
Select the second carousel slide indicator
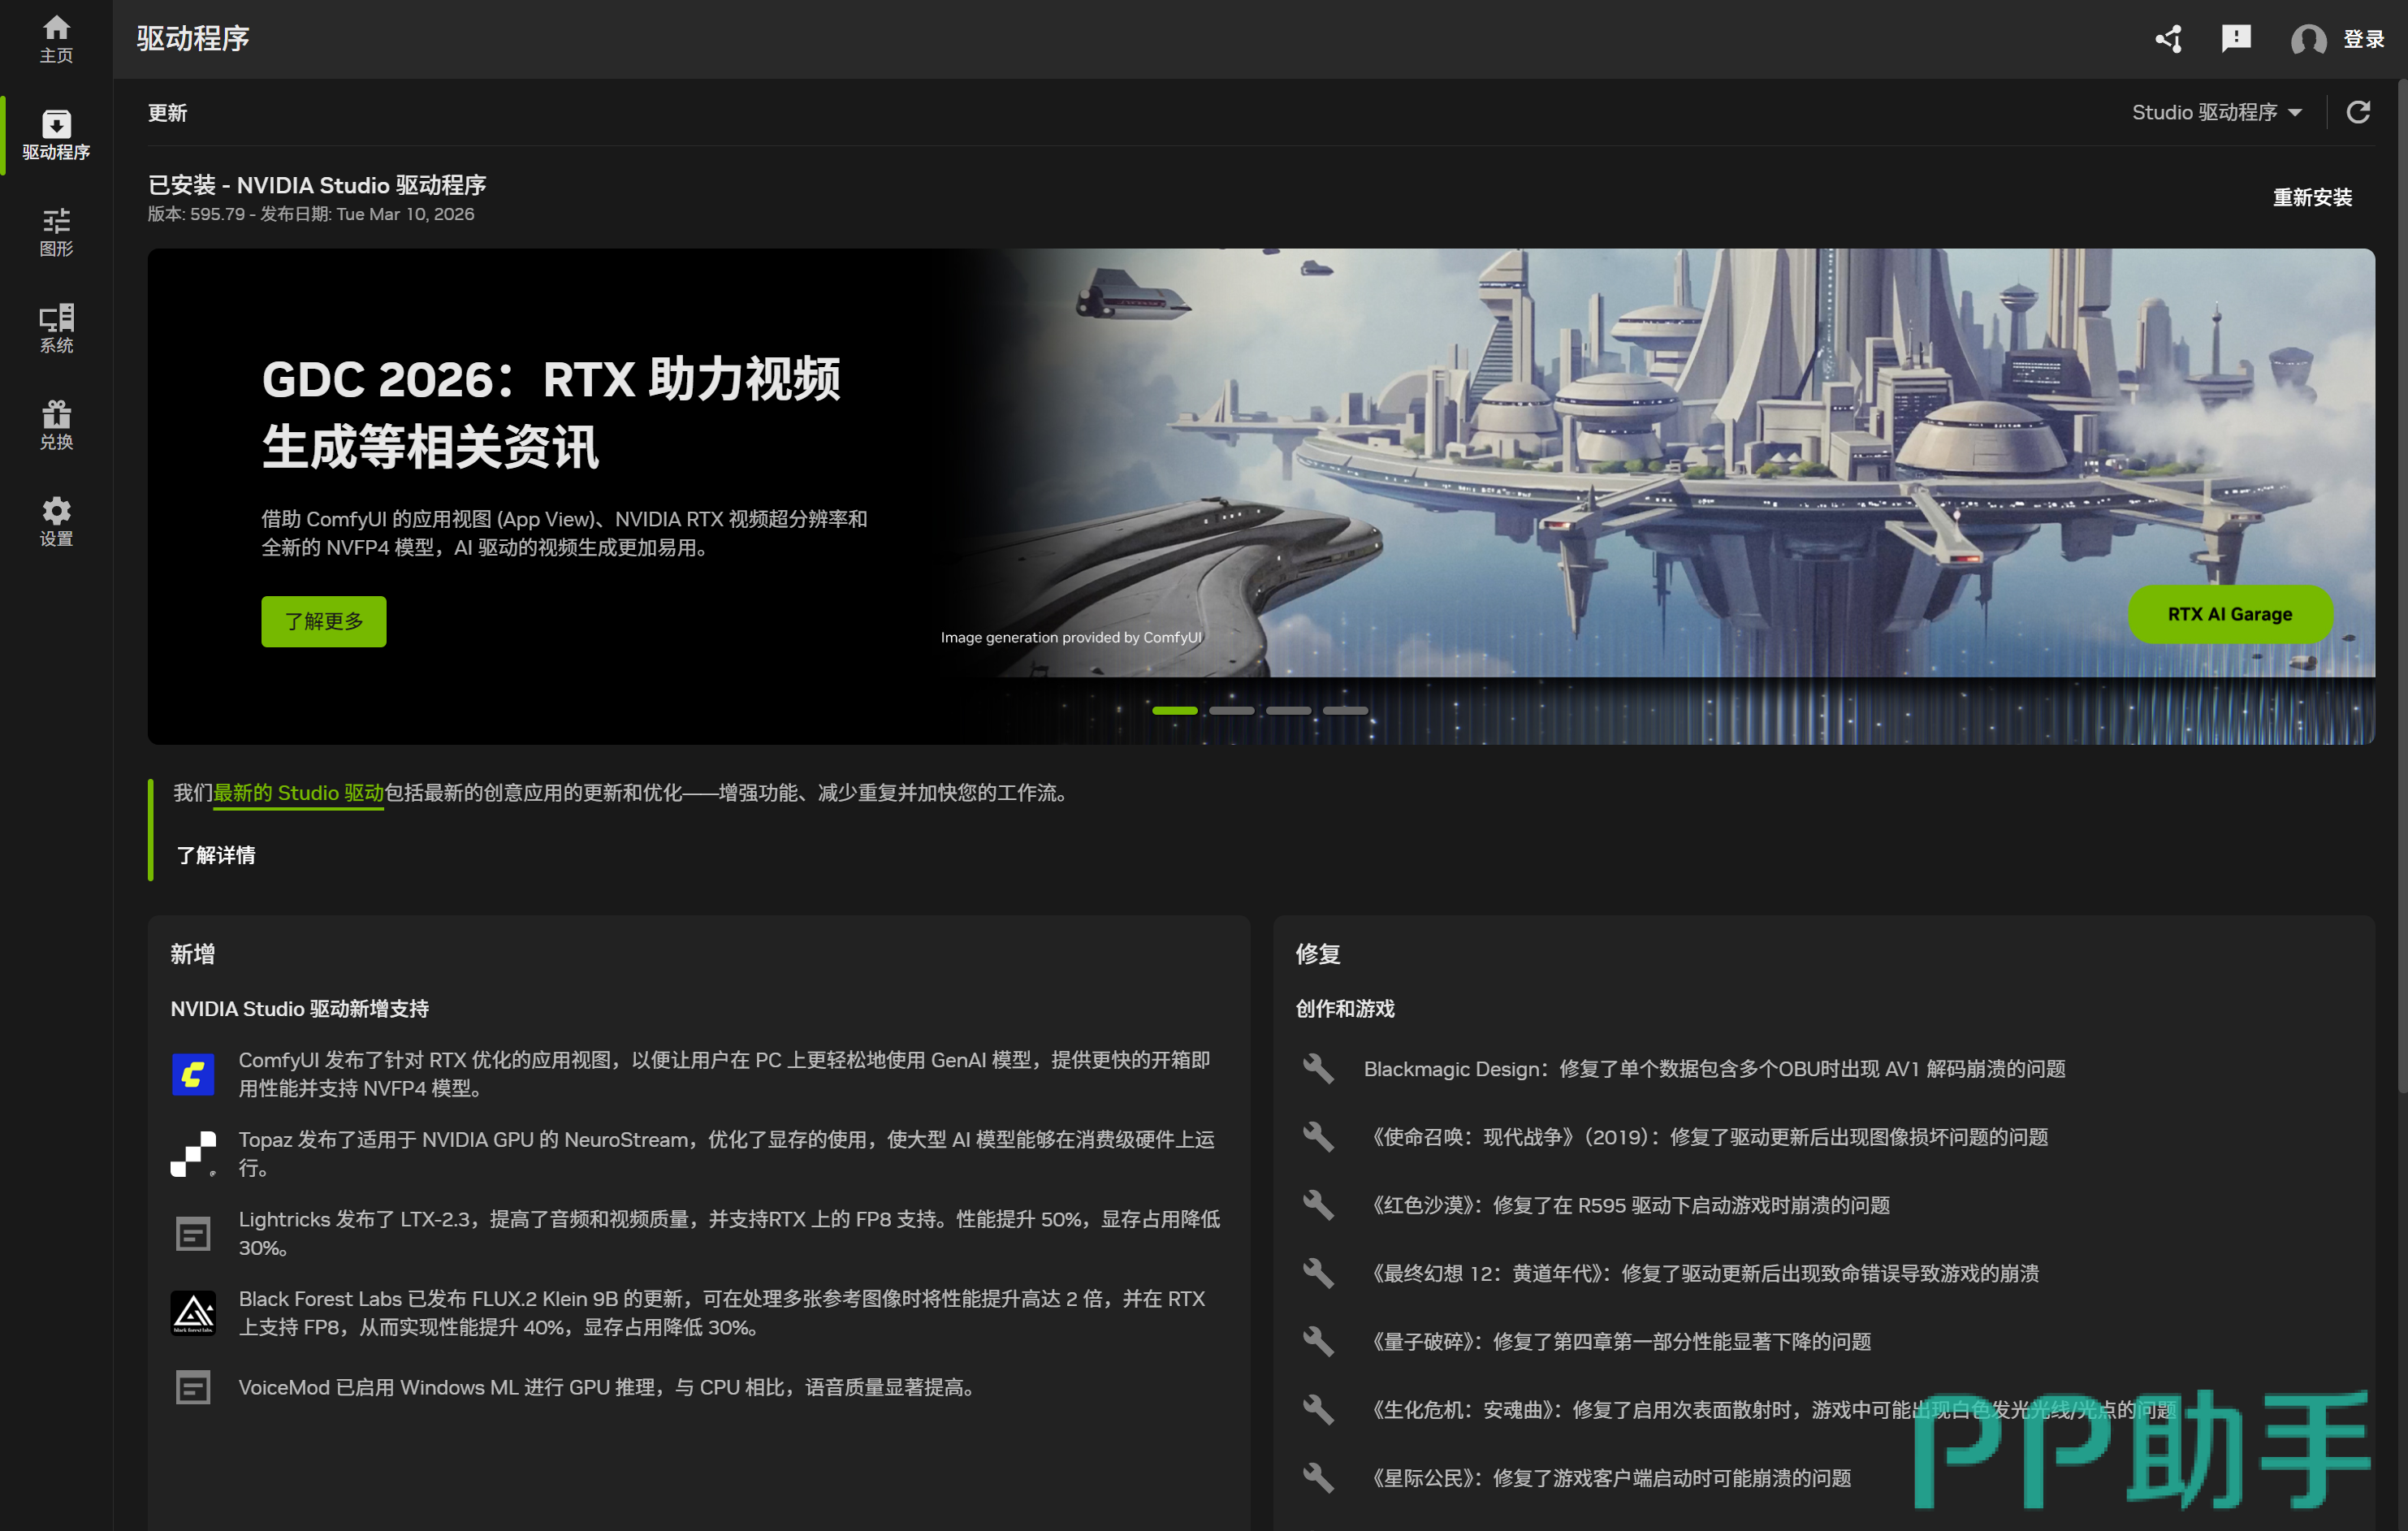[x=1231, y=710]
